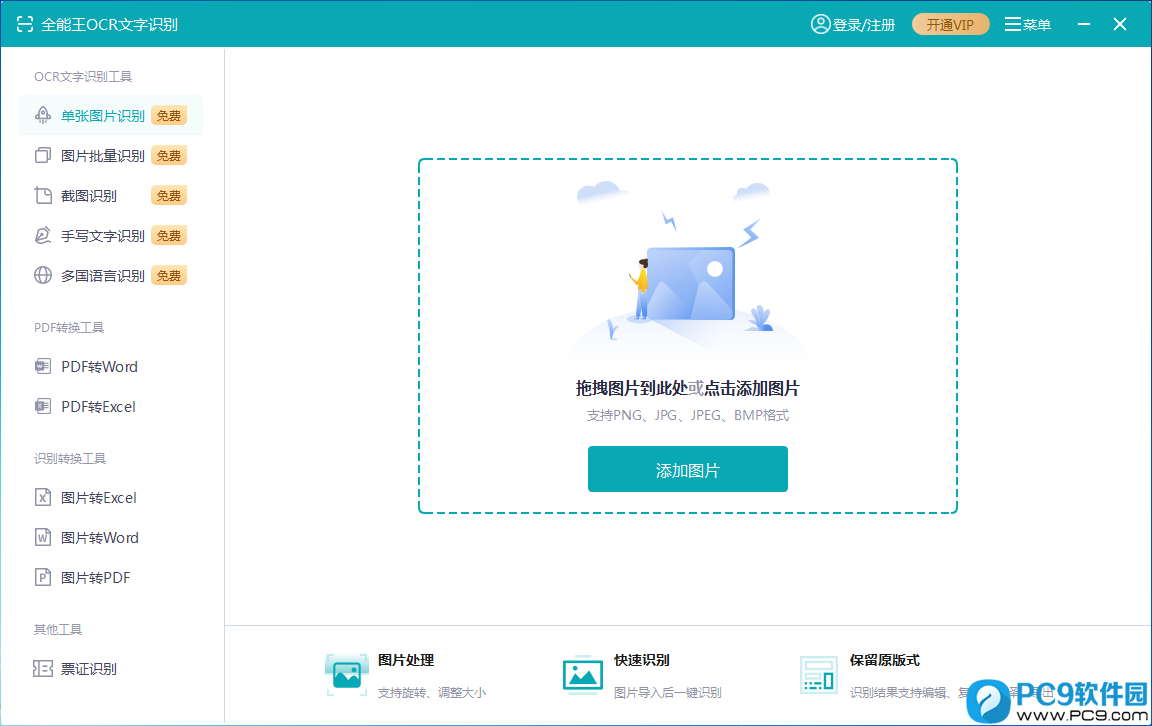Click the PDF转换工具 section heading

click(69, 327)
